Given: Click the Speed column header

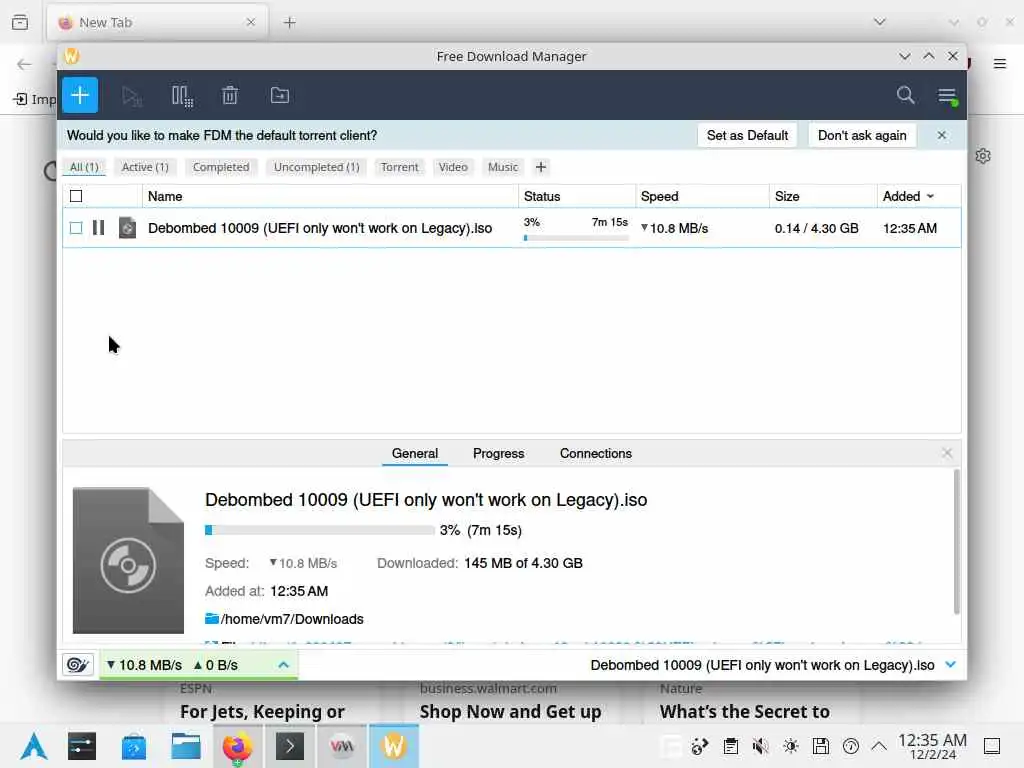Looking at the screenshot, I should 703,196.
